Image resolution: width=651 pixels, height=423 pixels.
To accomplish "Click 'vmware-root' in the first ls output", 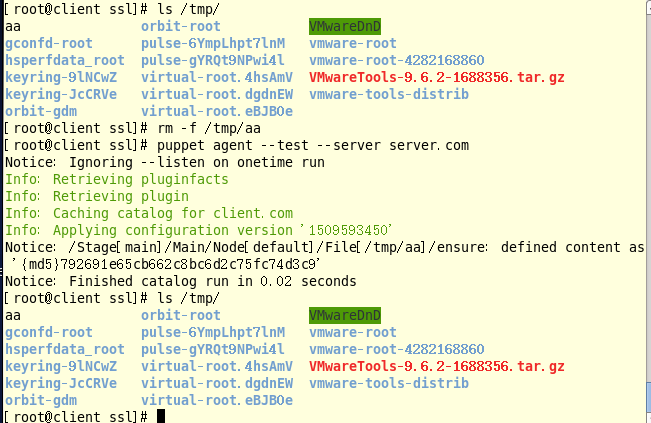I will [353, 44].
